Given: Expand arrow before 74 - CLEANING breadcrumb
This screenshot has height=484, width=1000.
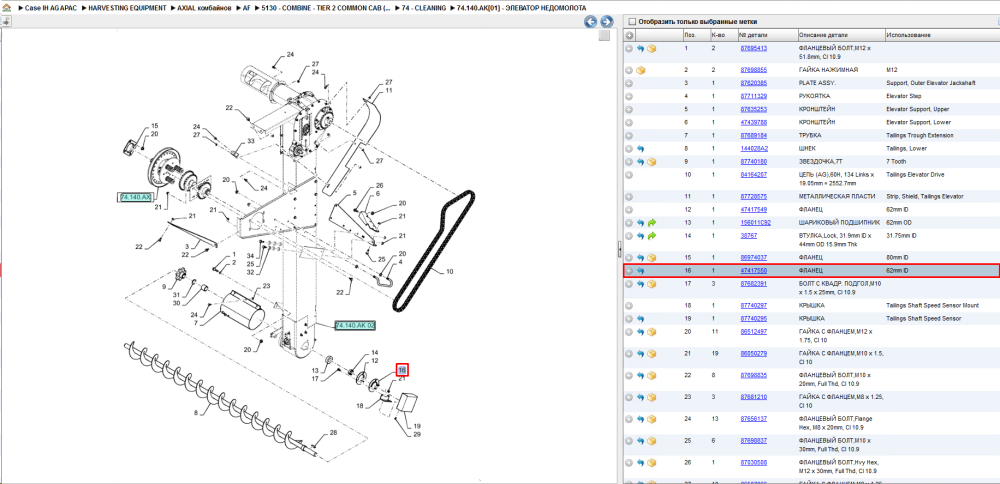Looking at the screenshot, I should [x=397, y=8].
